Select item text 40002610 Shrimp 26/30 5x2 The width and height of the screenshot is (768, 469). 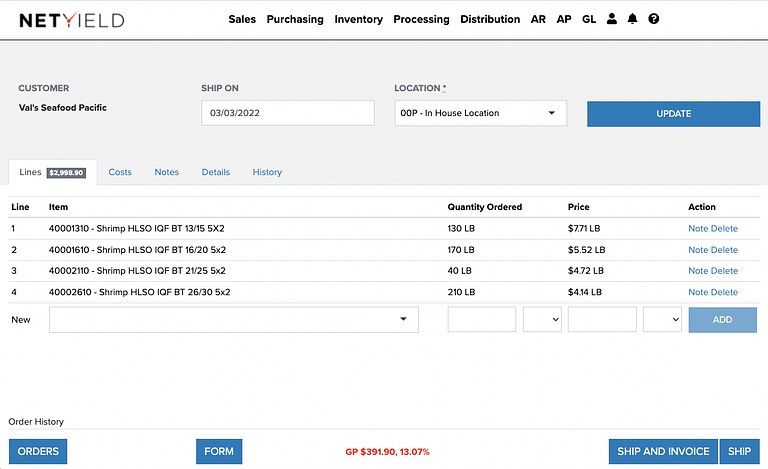click(140, 292)
